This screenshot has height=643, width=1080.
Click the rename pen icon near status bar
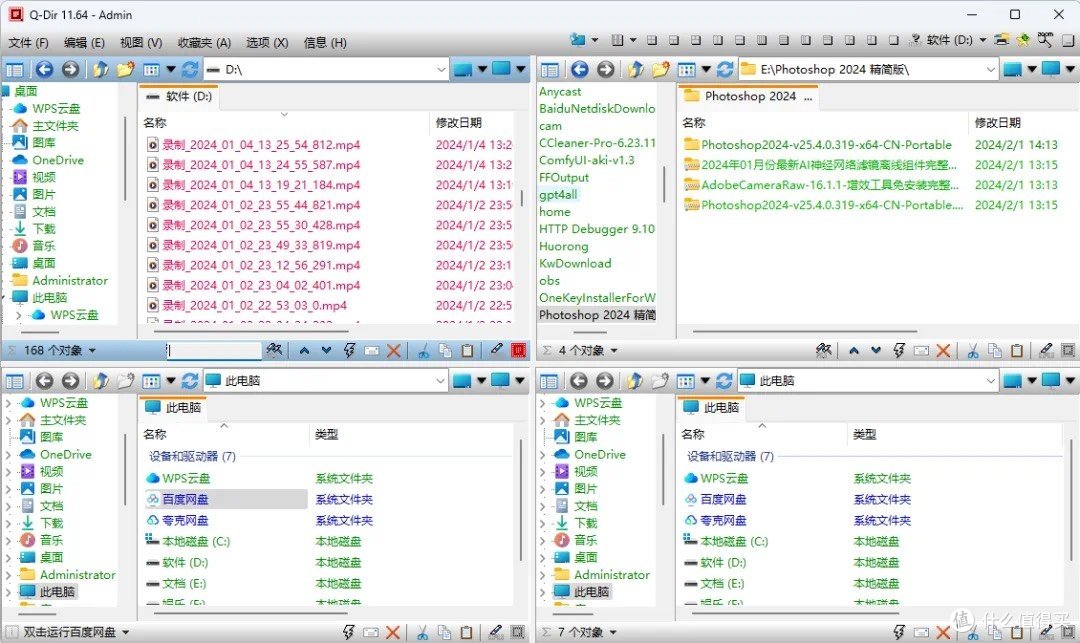tap(495, 351)
